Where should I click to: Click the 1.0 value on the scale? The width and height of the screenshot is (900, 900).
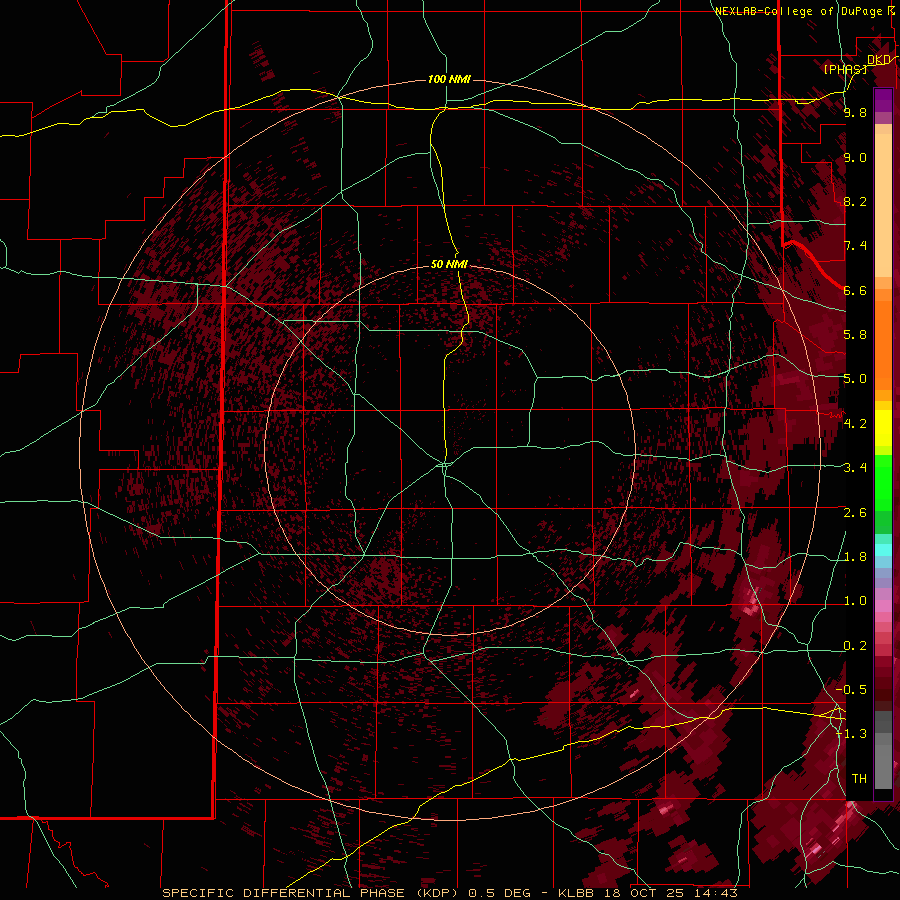pyautogui.click(x=855, y=601)
